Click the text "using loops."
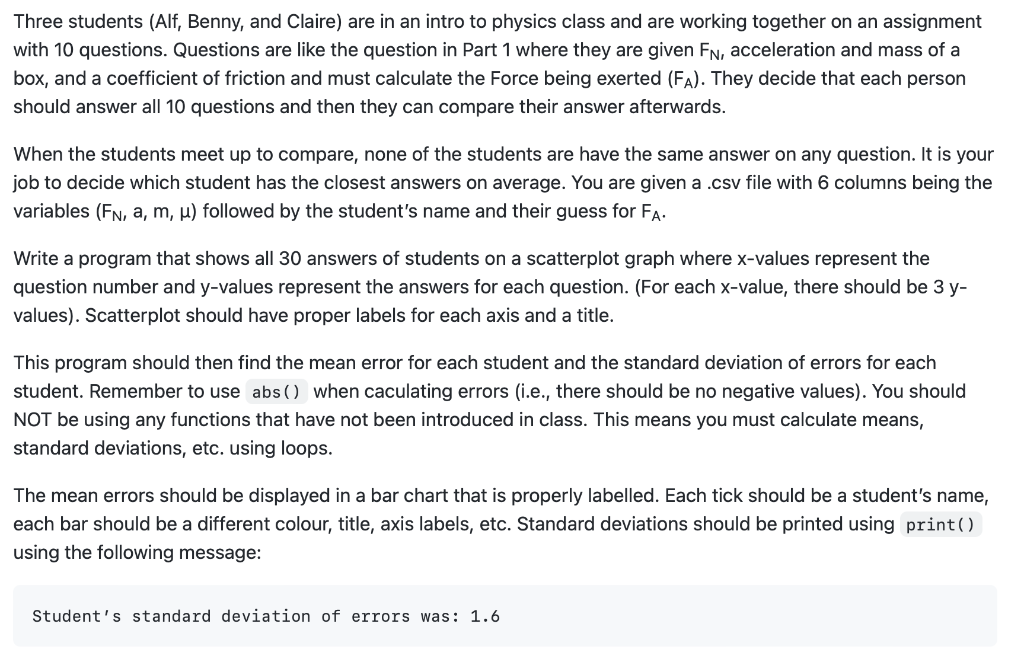 [x=280, y=449]
